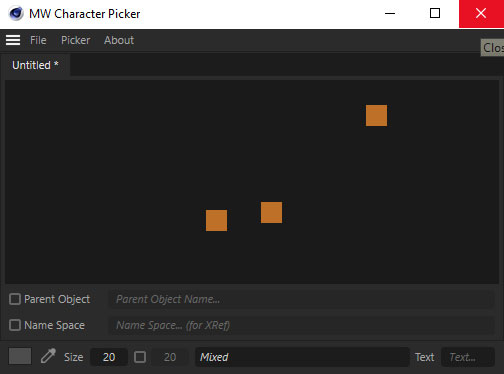
Task: Open the File menu
Action: tap(38, 40)
